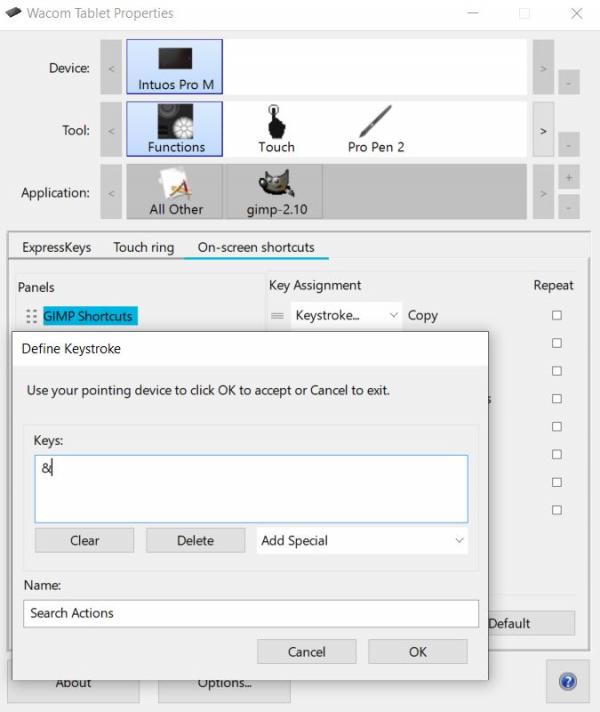Select the All Other application icon
This screenshot has height=712, width=600.
tap(175, 192)
